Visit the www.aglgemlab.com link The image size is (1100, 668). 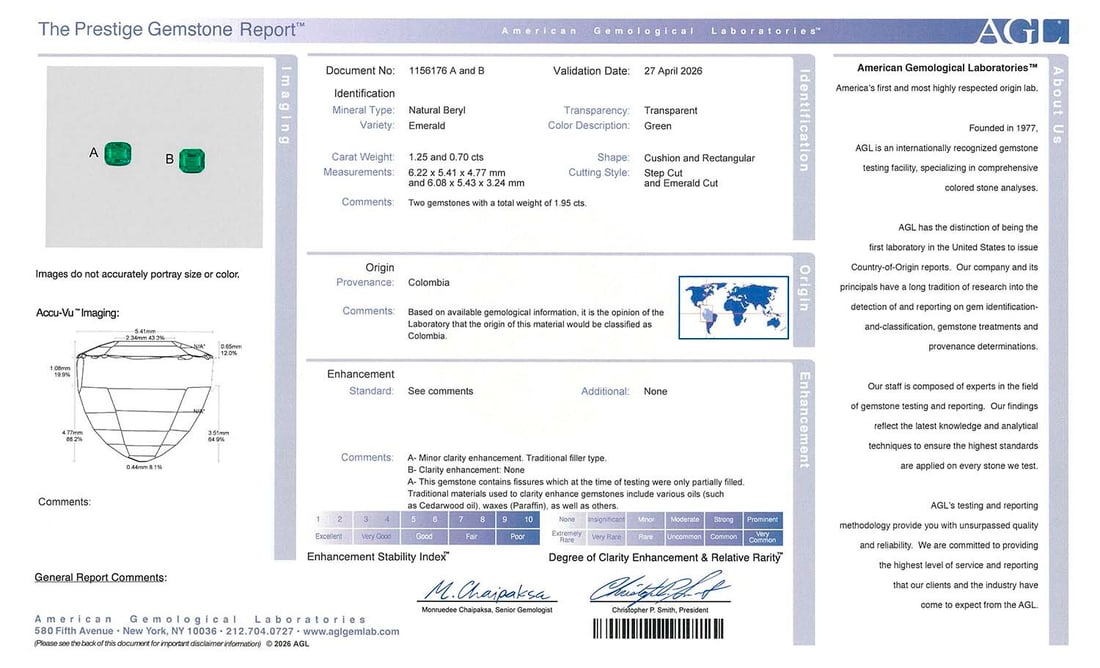coord(351,632)
